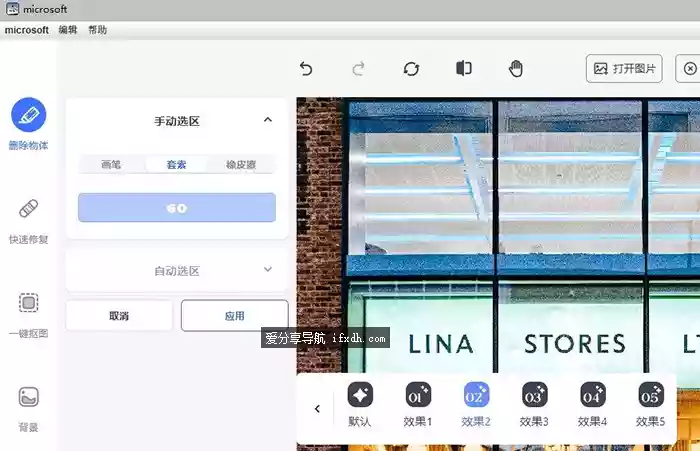The image size is (700, 451).
Task: Select the hand pan tool
Action: coord(516,68)
